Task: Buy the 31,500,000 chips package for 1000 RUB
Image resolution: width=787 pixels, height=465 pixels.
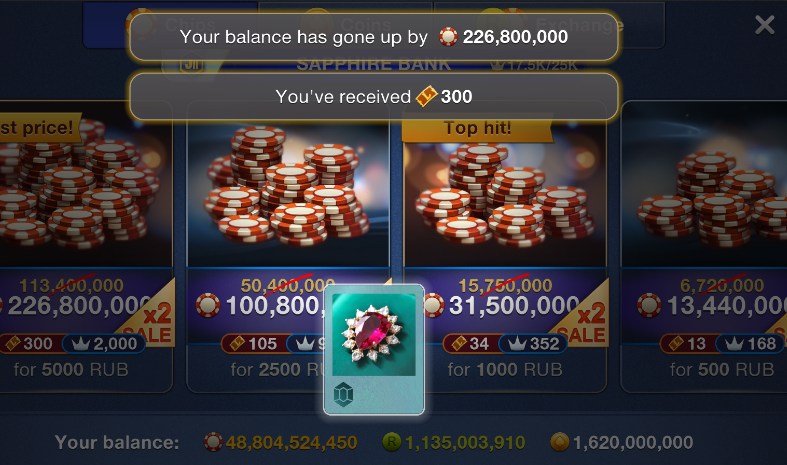Action: (505, 246)
